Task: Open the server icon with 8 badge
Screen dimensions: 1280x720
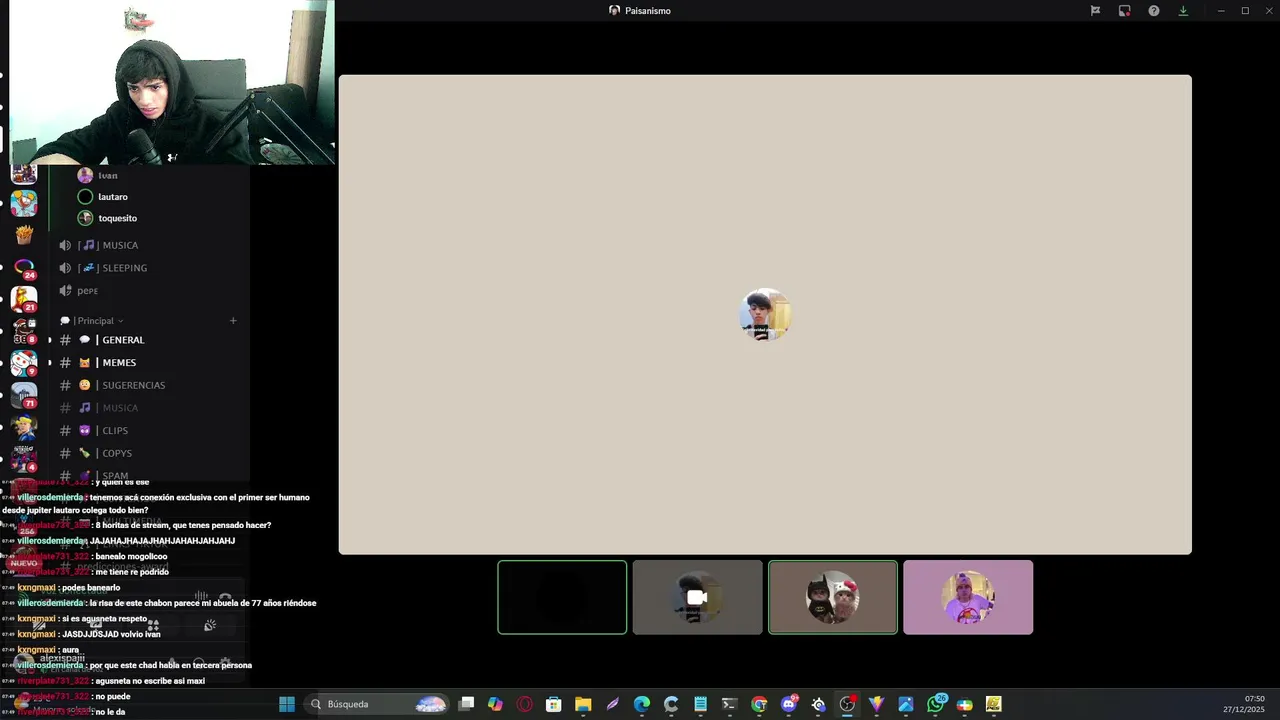Action: click(x=24, y=331)
